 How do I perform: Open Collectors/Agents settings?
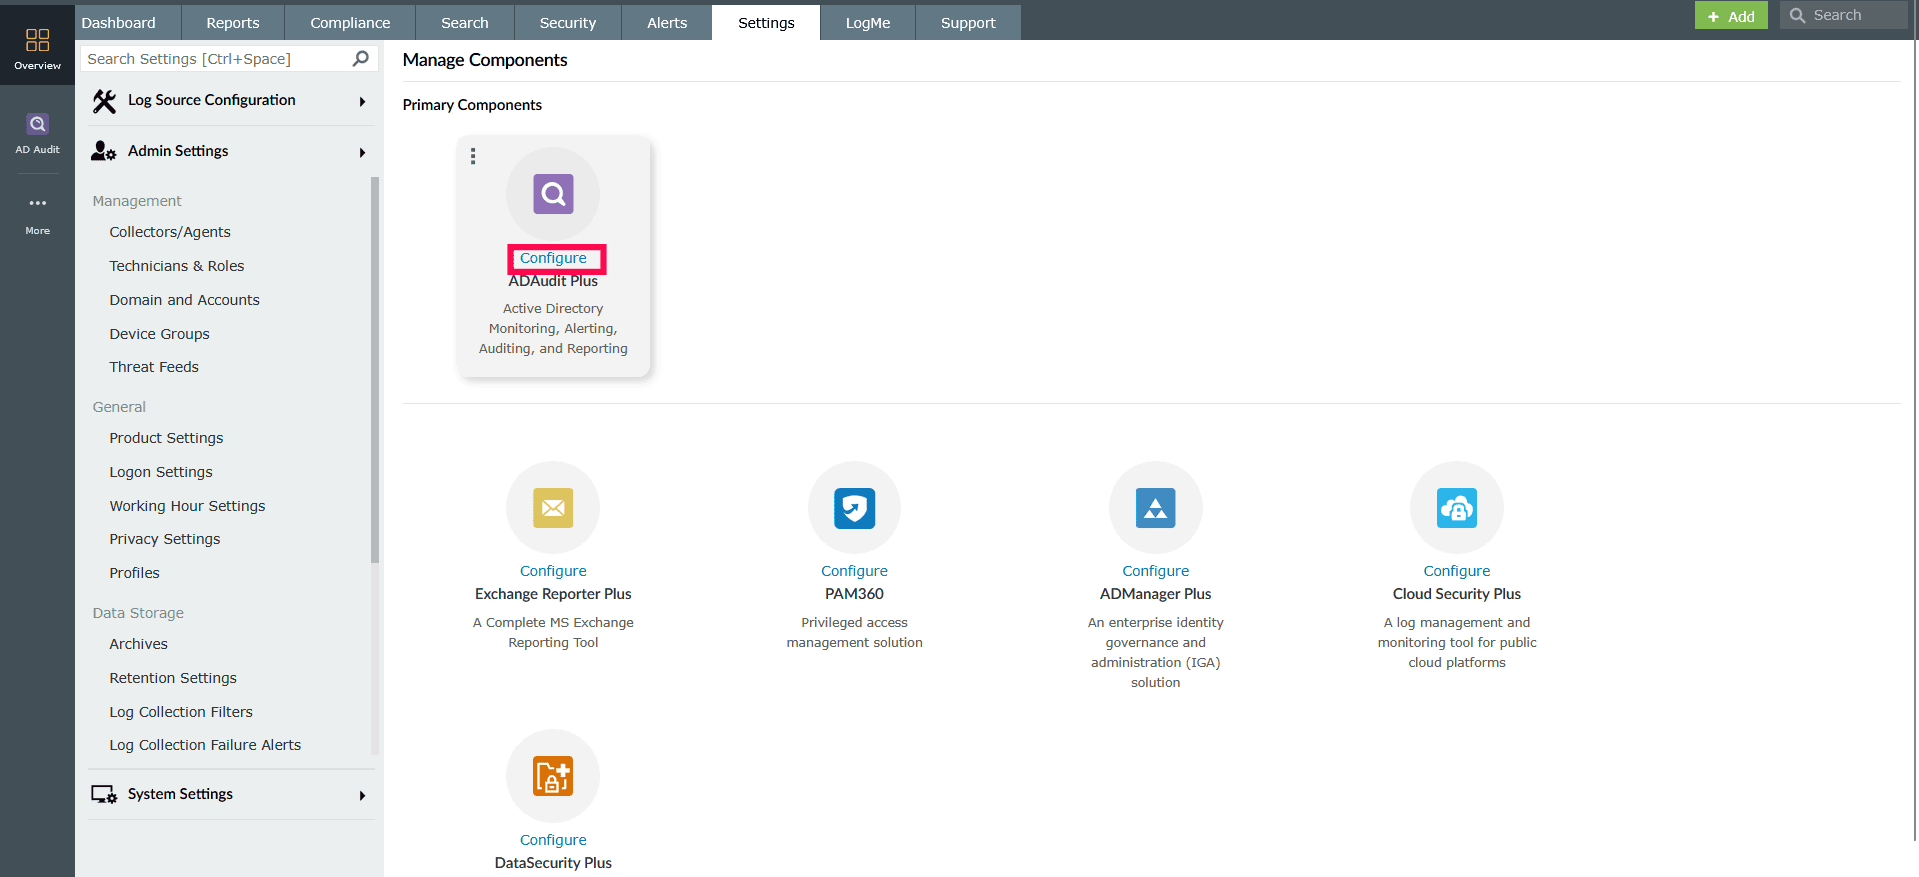170,232
